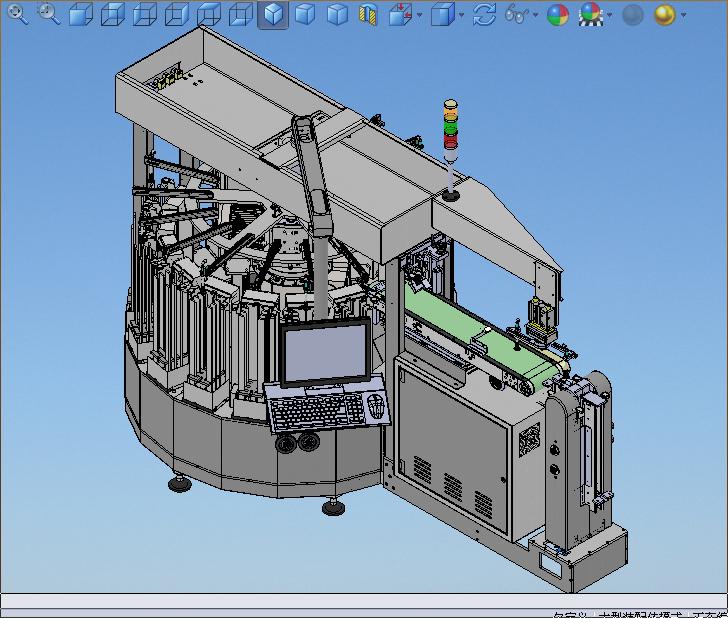Switch to the Top standard view cube

(209, 14)
